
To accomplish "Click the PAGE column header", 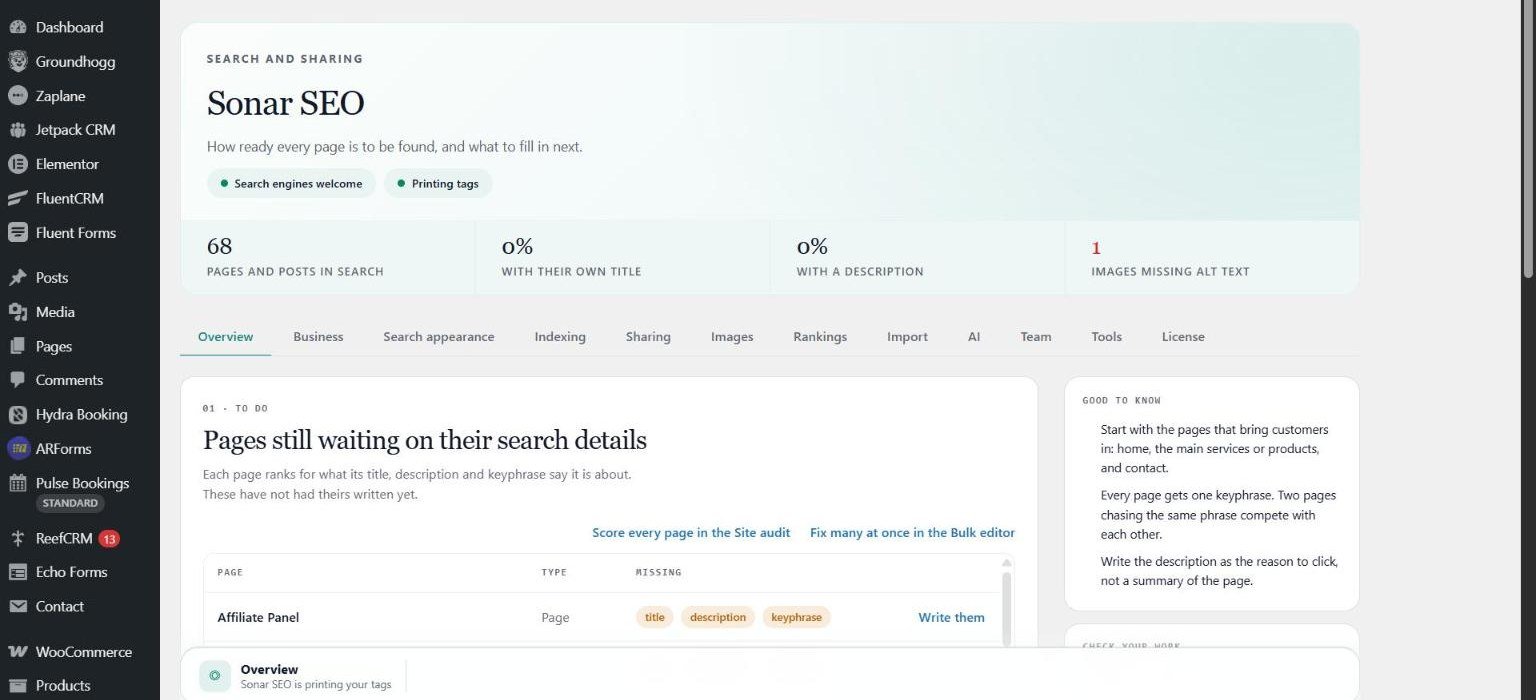I will [x=230, y=573].
